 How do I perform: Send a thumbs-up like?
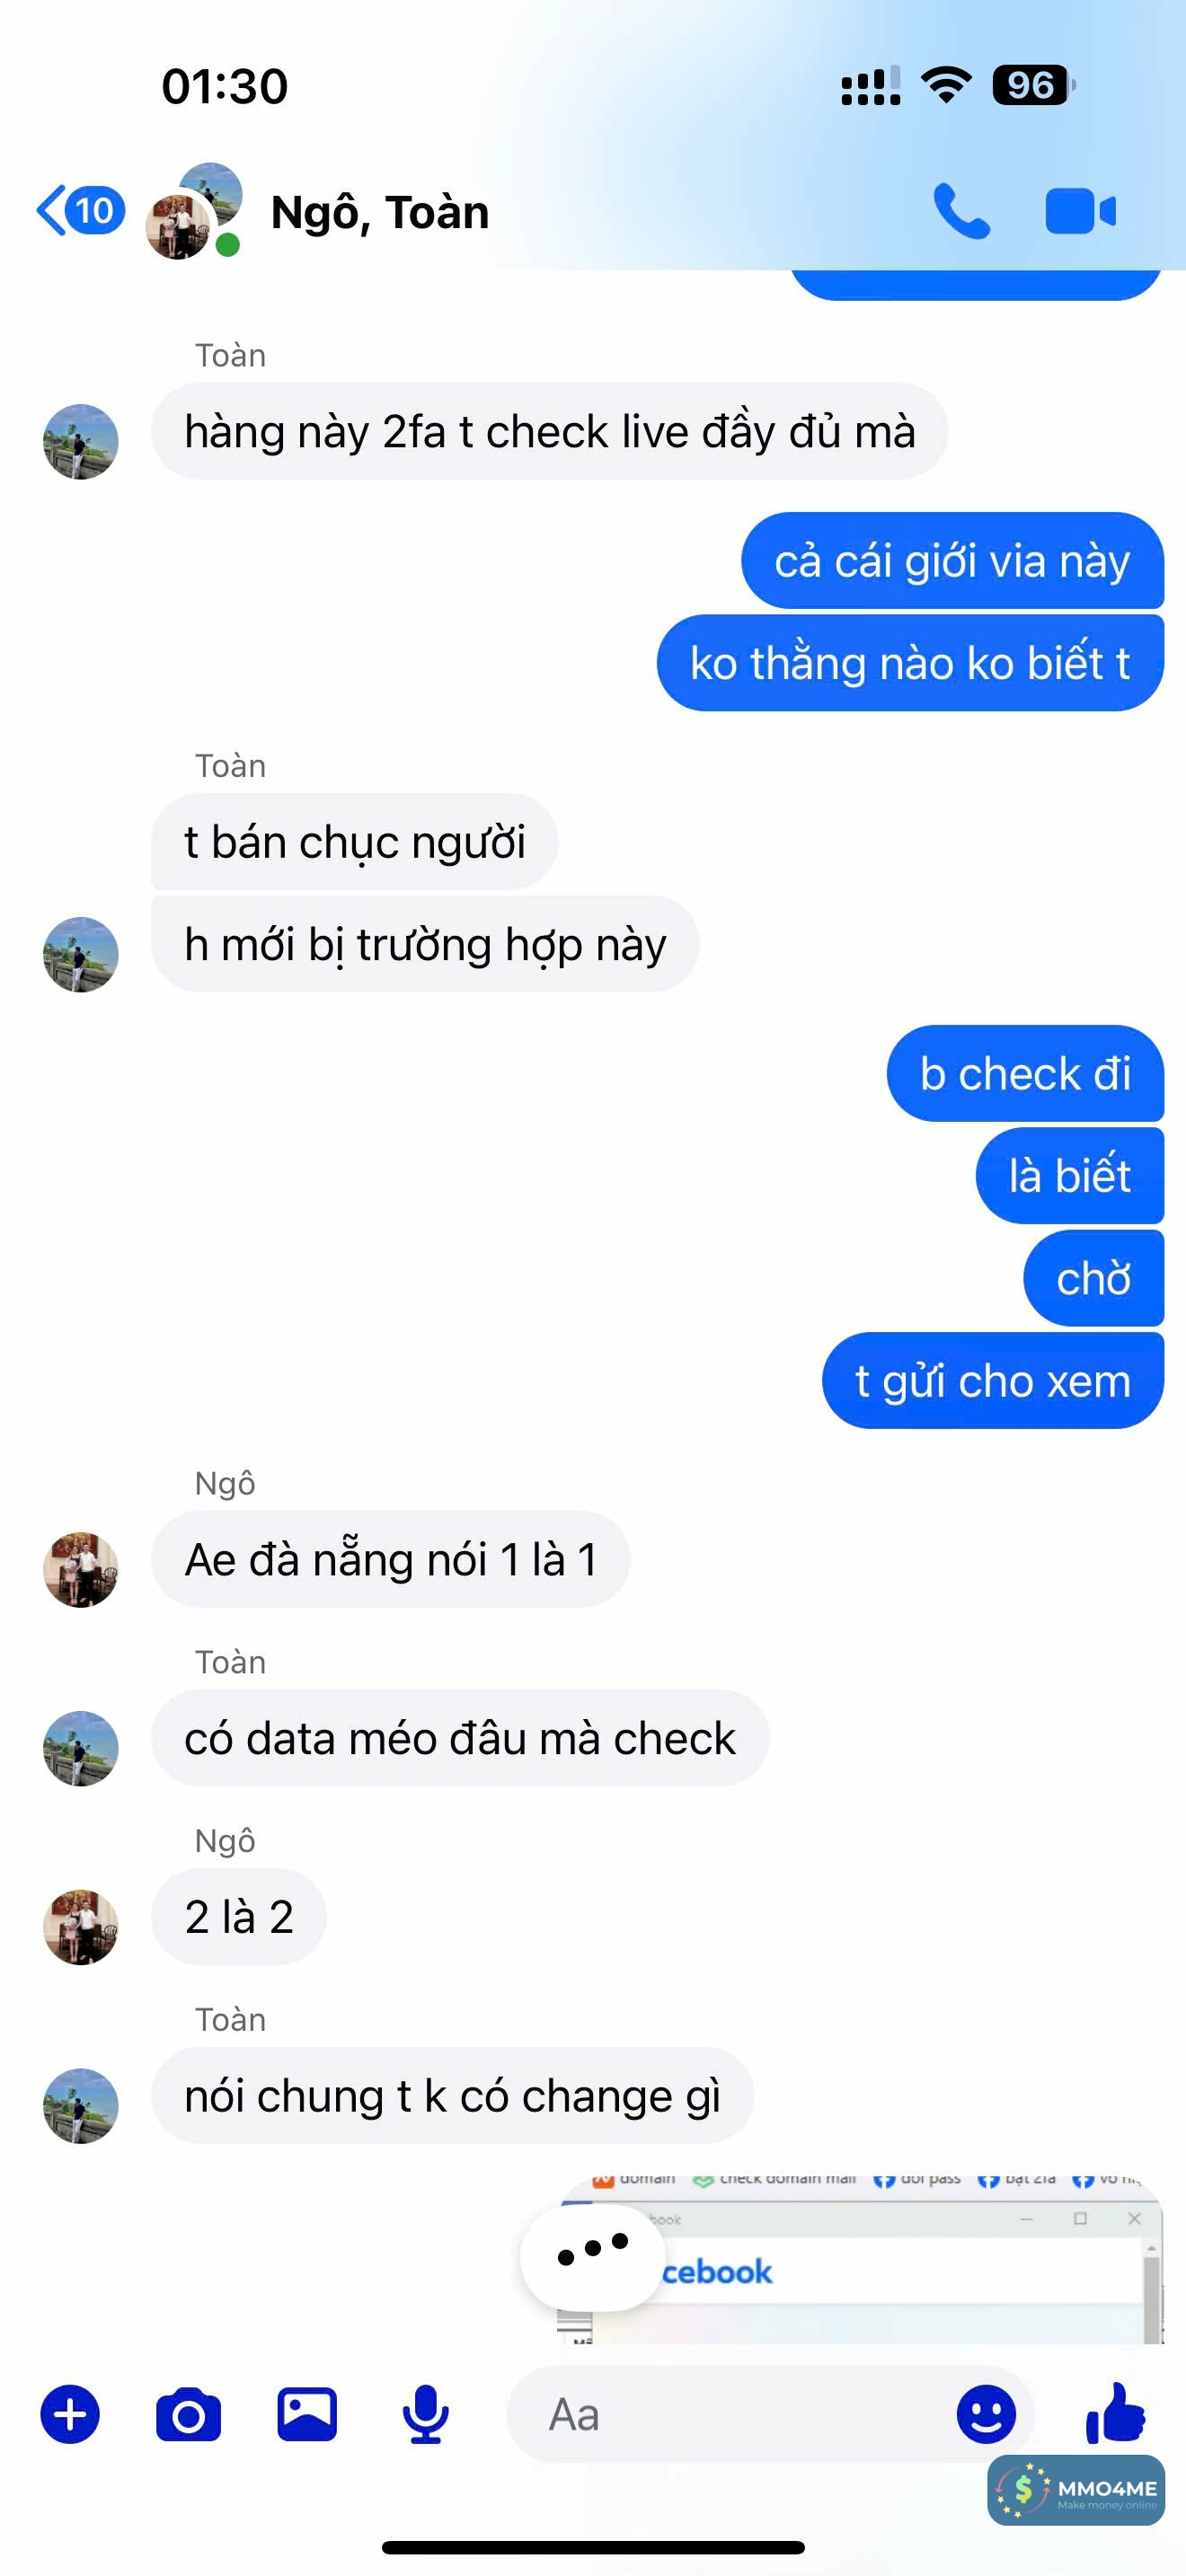click(1116, 2412)
